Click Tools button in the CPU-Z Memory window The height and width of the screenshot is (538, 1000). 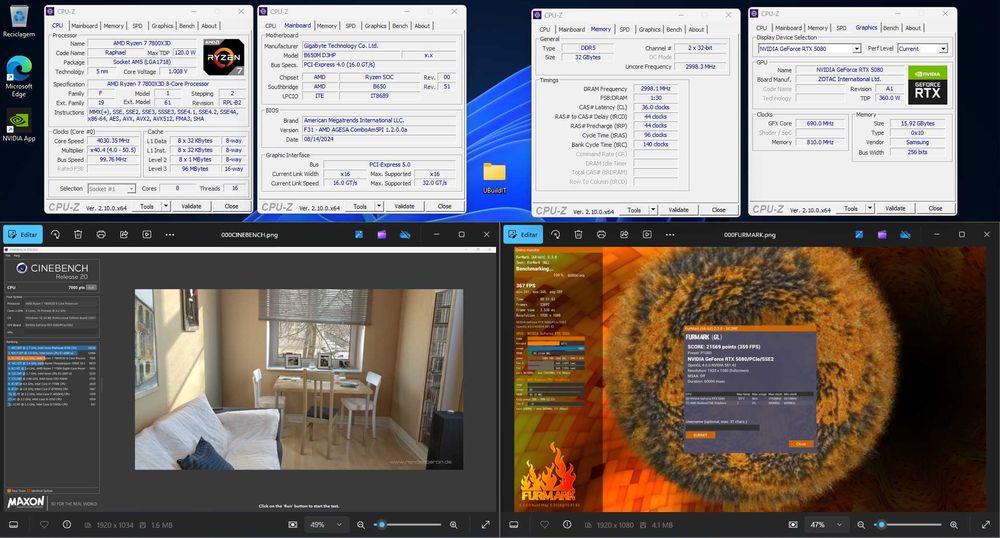point(634,210)
